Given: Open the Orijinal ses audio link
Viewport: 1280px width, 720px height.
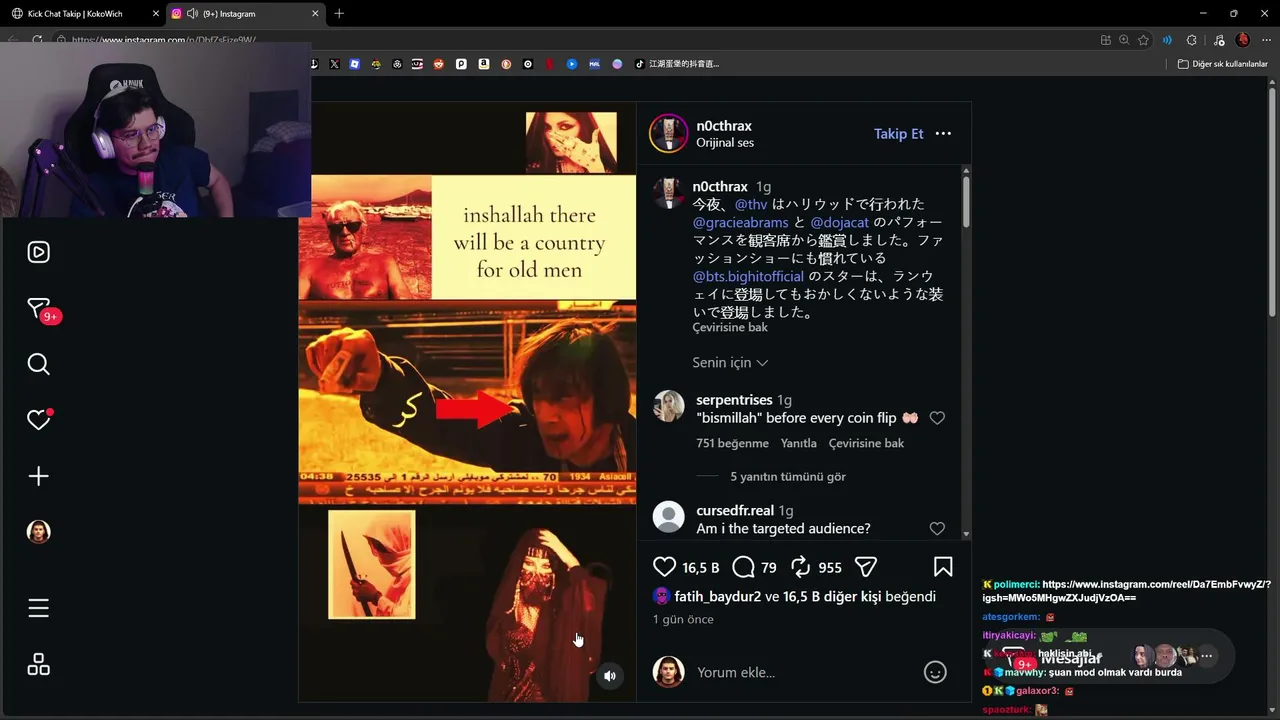Looking at the screenshot, I should pos(725,143).
